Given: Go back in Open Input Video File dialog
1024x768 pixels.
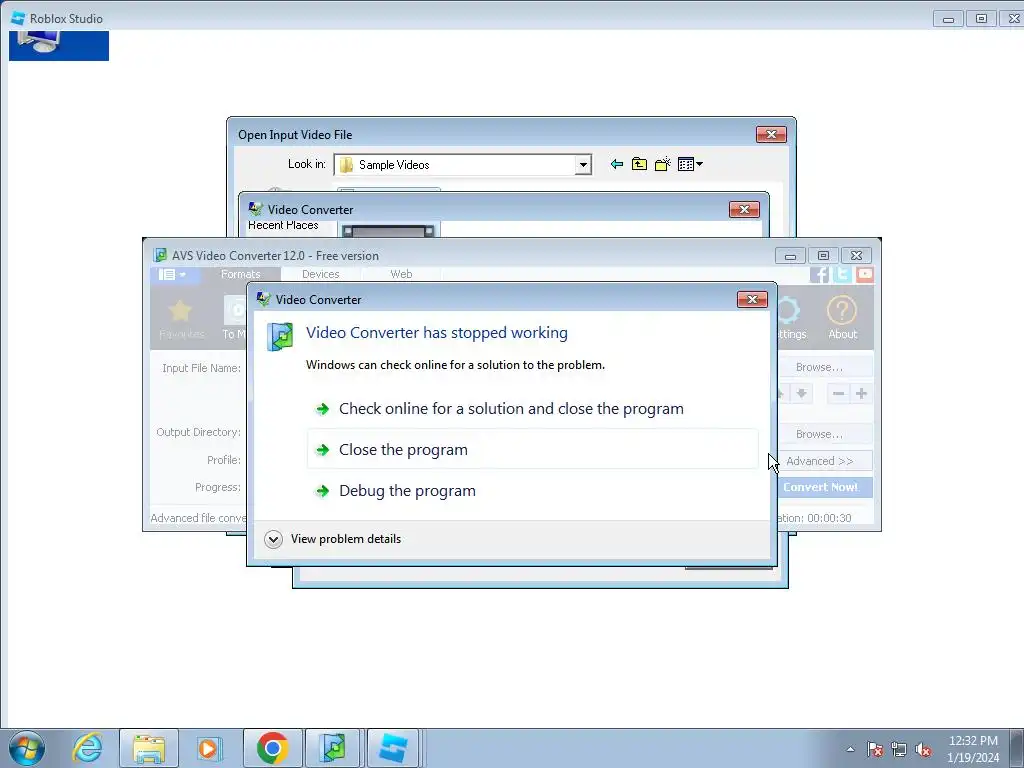Looking at the screenshot, I should (616, 164).
